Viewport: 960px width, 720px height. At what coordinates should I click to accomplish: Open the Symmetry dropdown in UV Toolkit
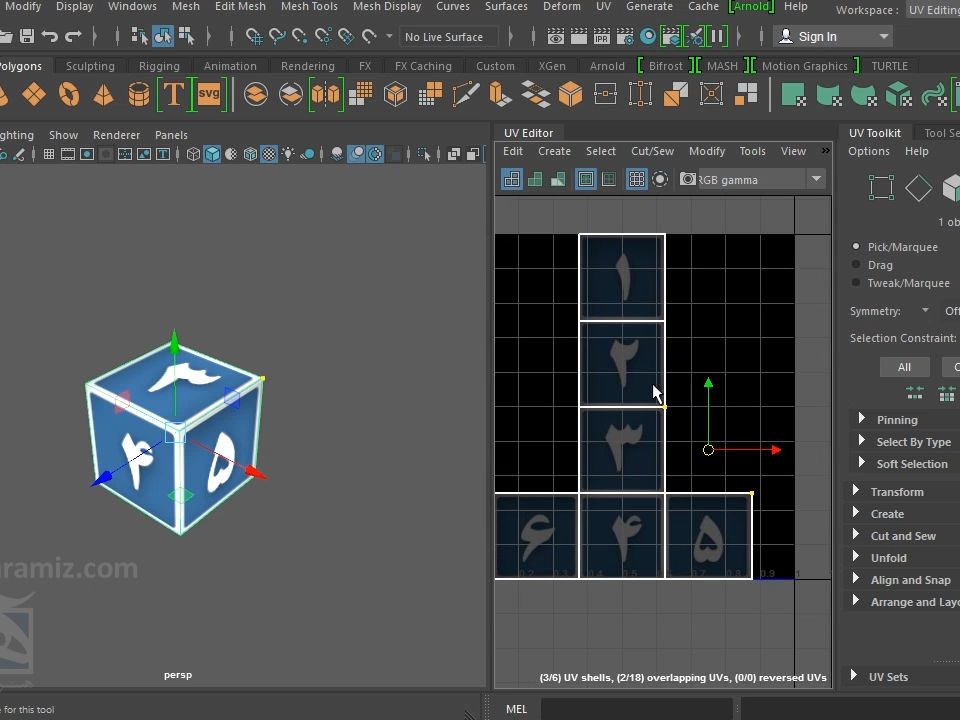[x=925, y=310]
